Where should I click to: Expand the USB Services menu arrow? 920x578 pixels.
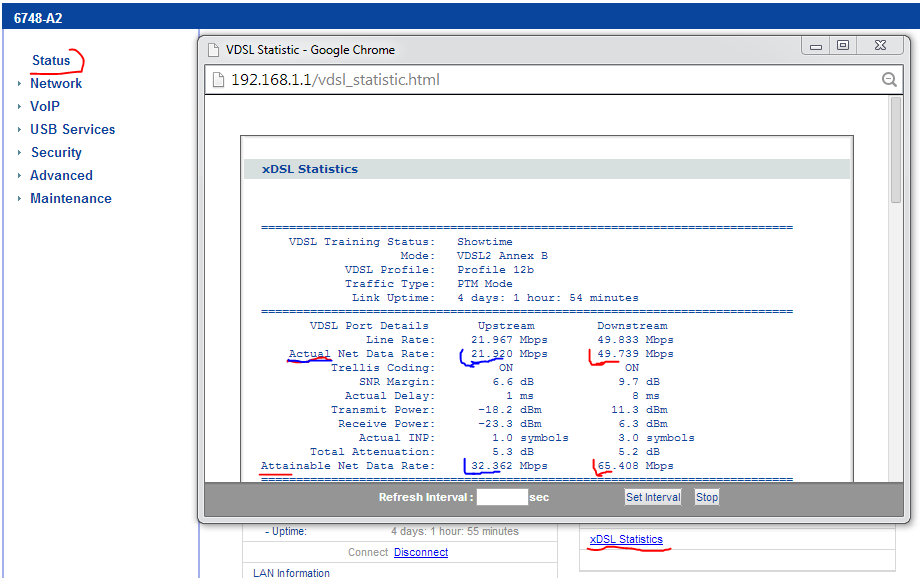19,130
